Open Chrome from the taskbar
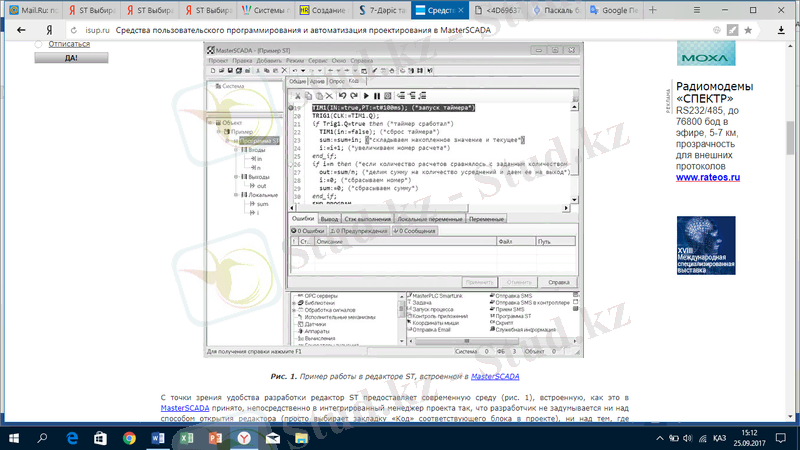 tap(129, 438)
